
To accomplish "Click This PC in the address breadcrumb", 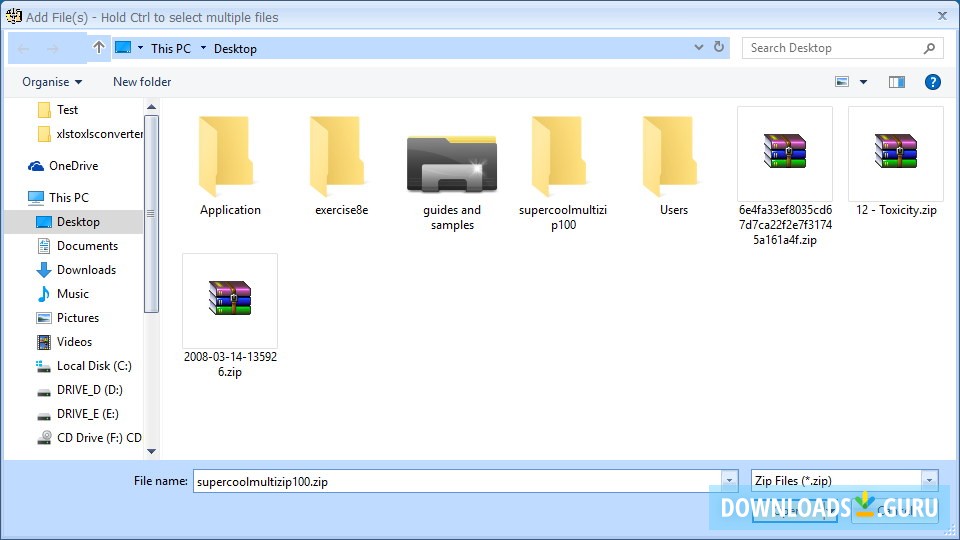I will 171,48.
